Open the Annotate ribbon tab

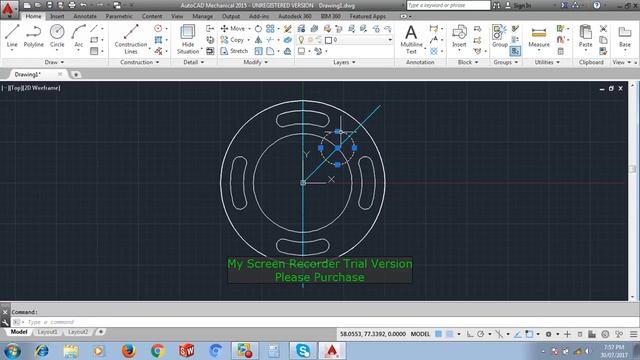(85, 16)
